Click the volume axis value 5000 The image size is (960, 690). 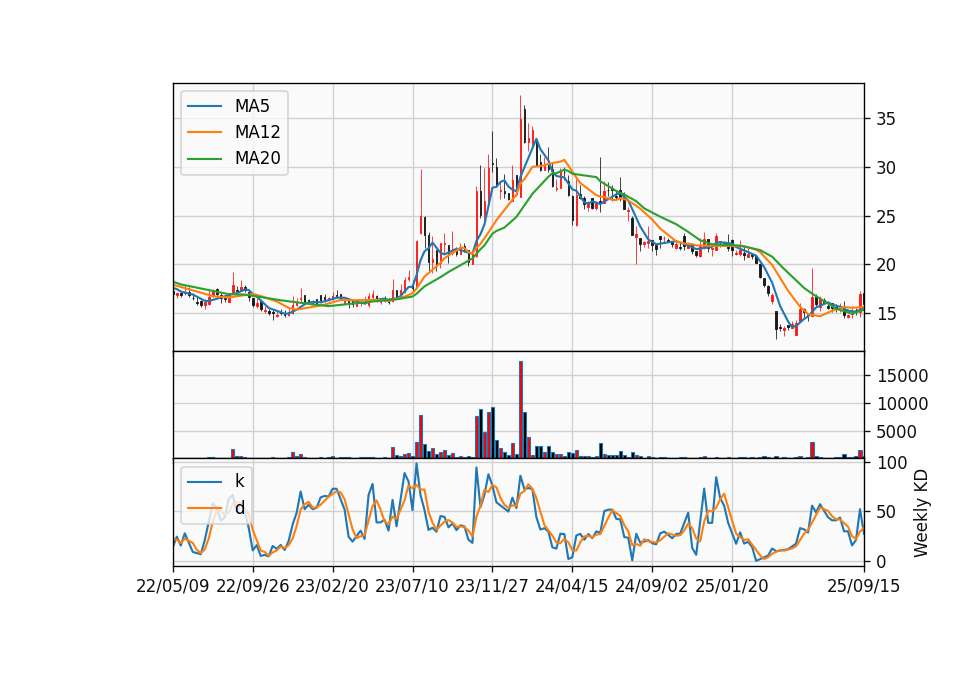(x=897, y=432)
